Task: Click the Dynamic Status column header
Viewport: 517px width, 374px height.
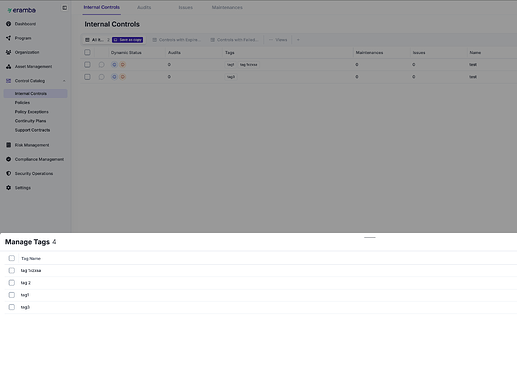Action: (126, 53)
